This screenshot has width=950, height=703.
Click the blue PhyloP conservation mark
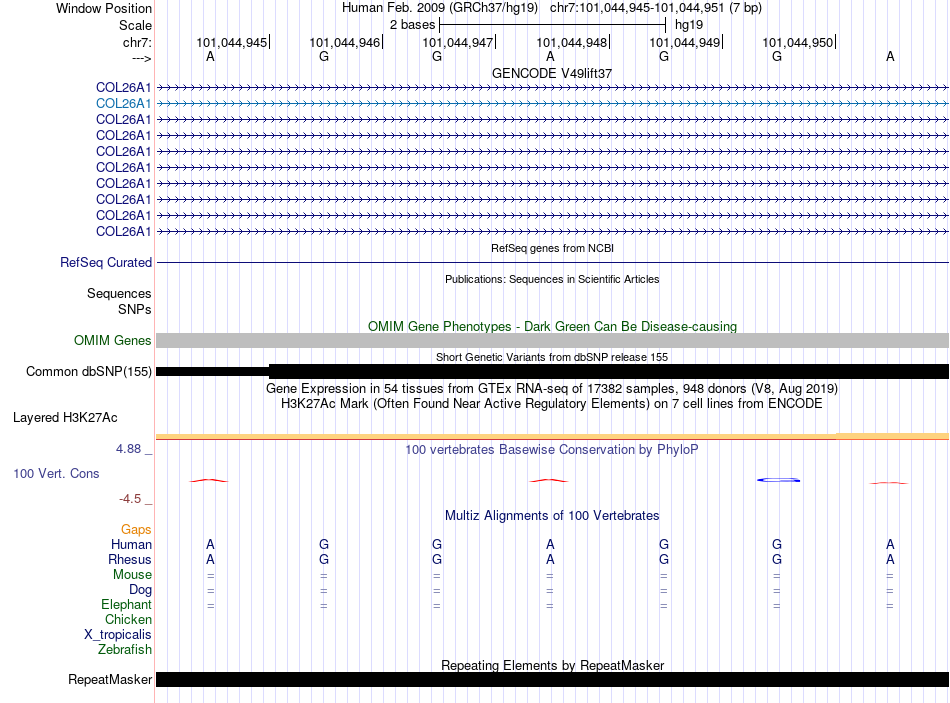coord(779,480)
